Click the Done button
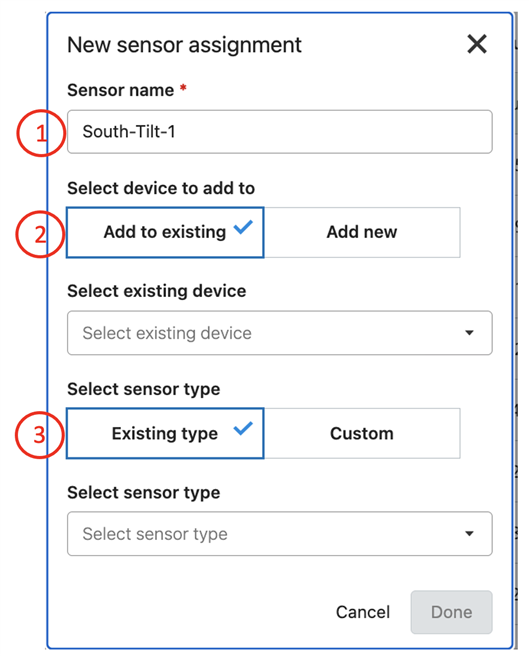529x656 pixels. [452, 612]
